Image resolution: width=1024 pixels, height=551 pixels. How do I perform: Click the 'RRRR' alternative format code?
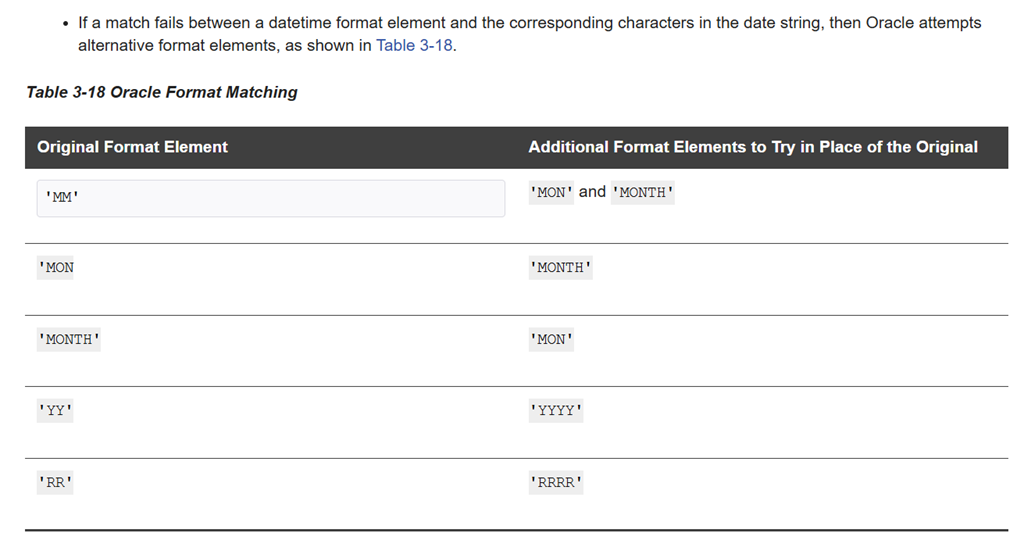coord(556,483)
